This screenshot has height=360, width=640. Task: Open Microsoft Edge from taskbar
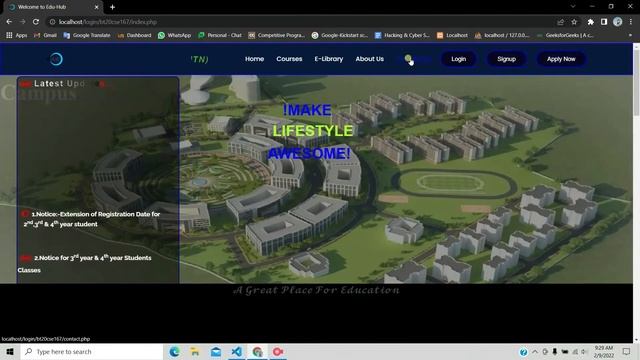pos(174,351)
